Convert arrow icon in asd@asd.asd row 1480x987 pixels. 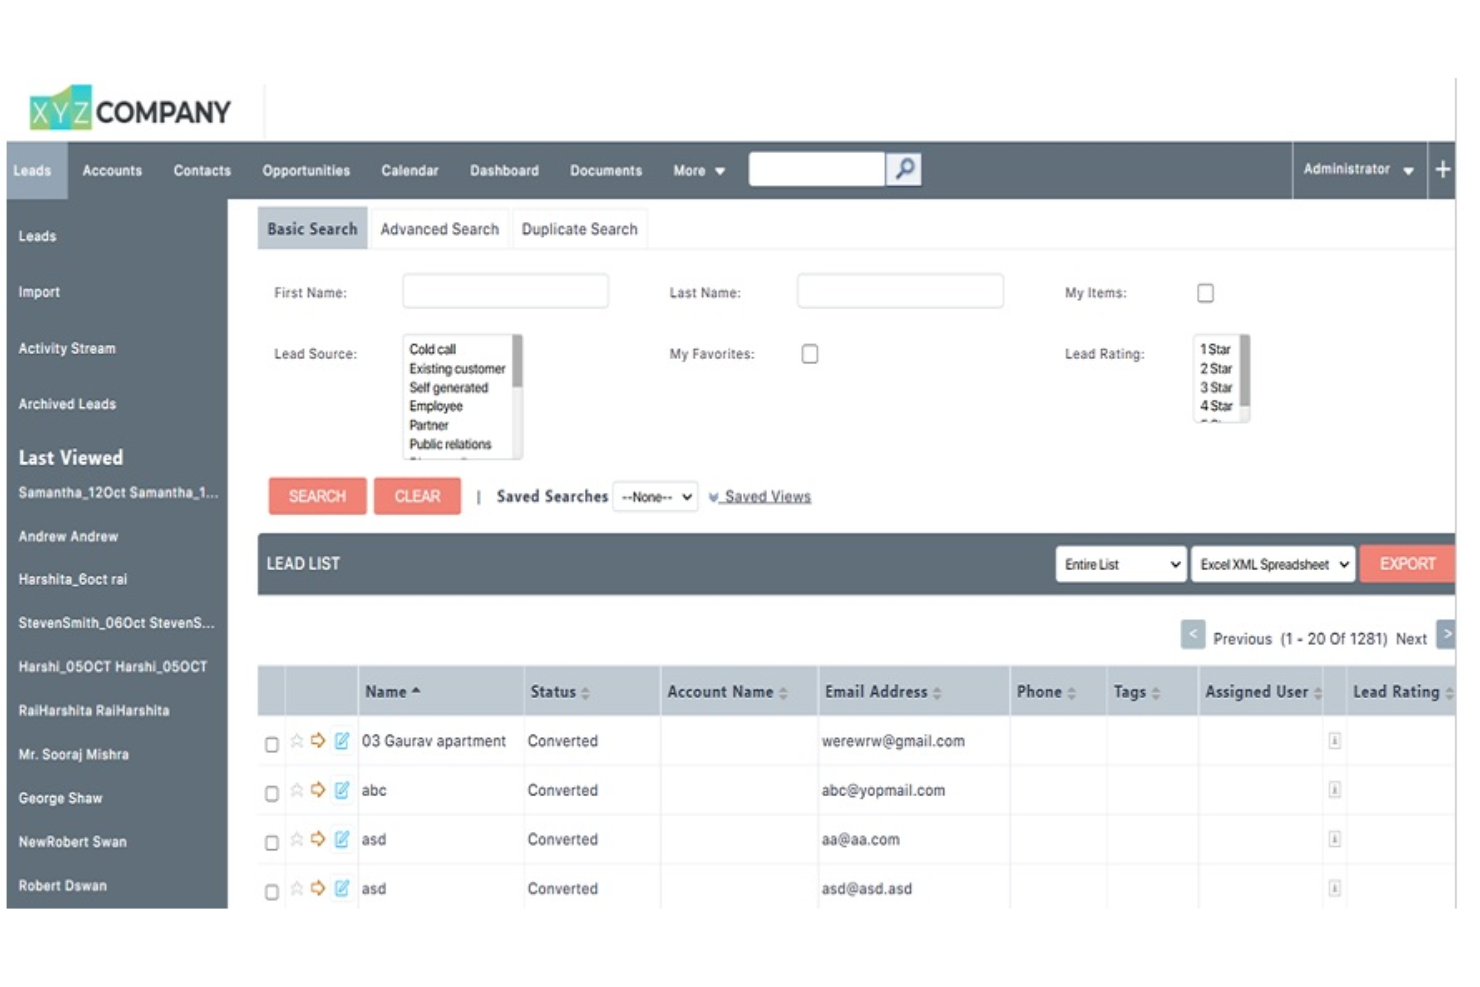(318, 887)
